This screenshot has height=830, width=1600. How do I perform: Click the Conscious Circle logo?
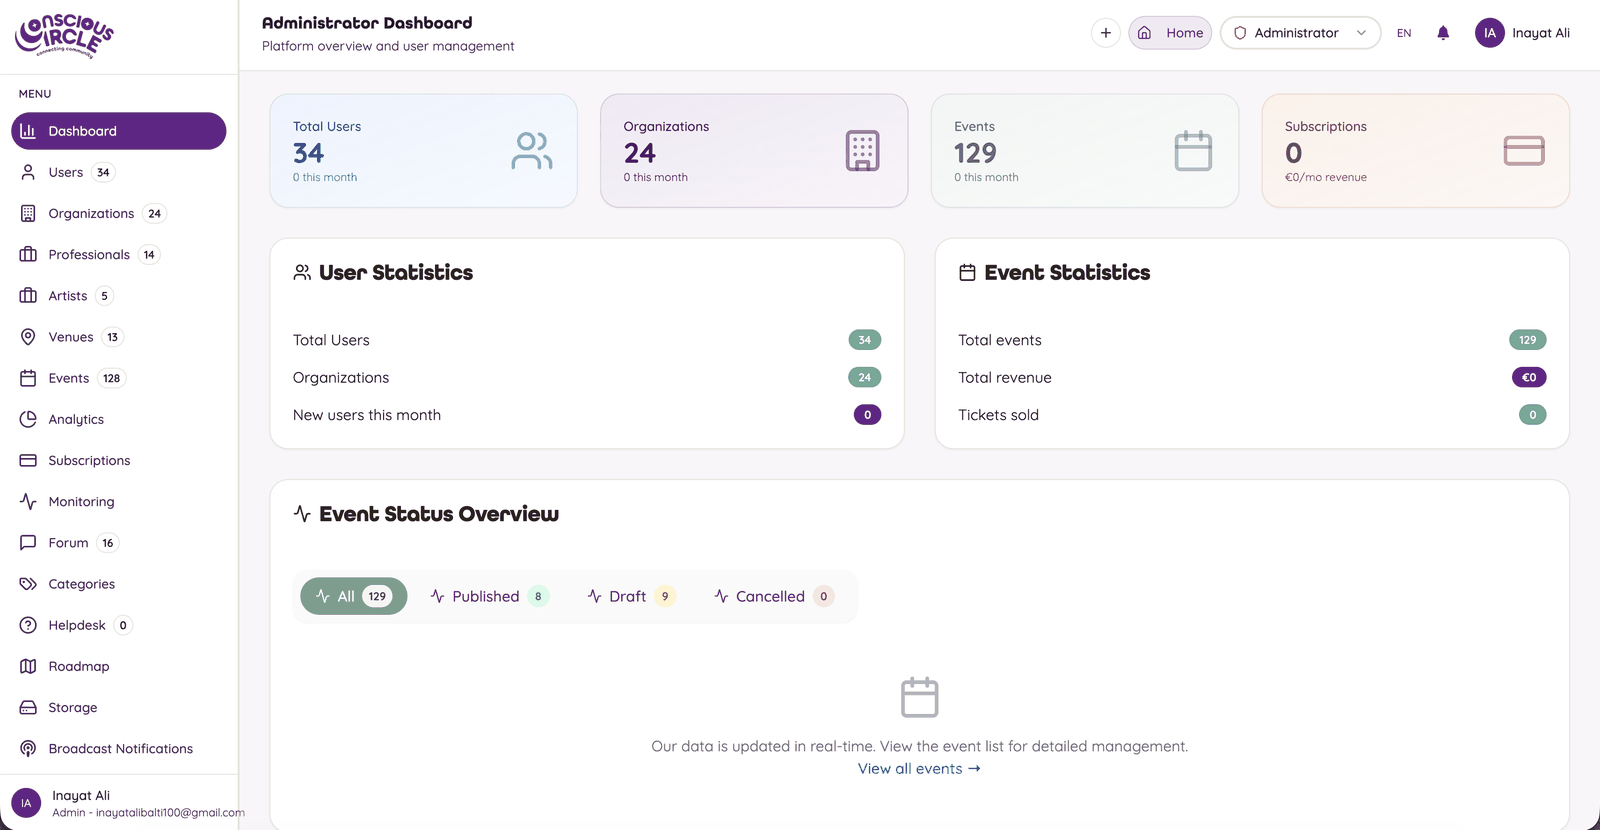64,36
